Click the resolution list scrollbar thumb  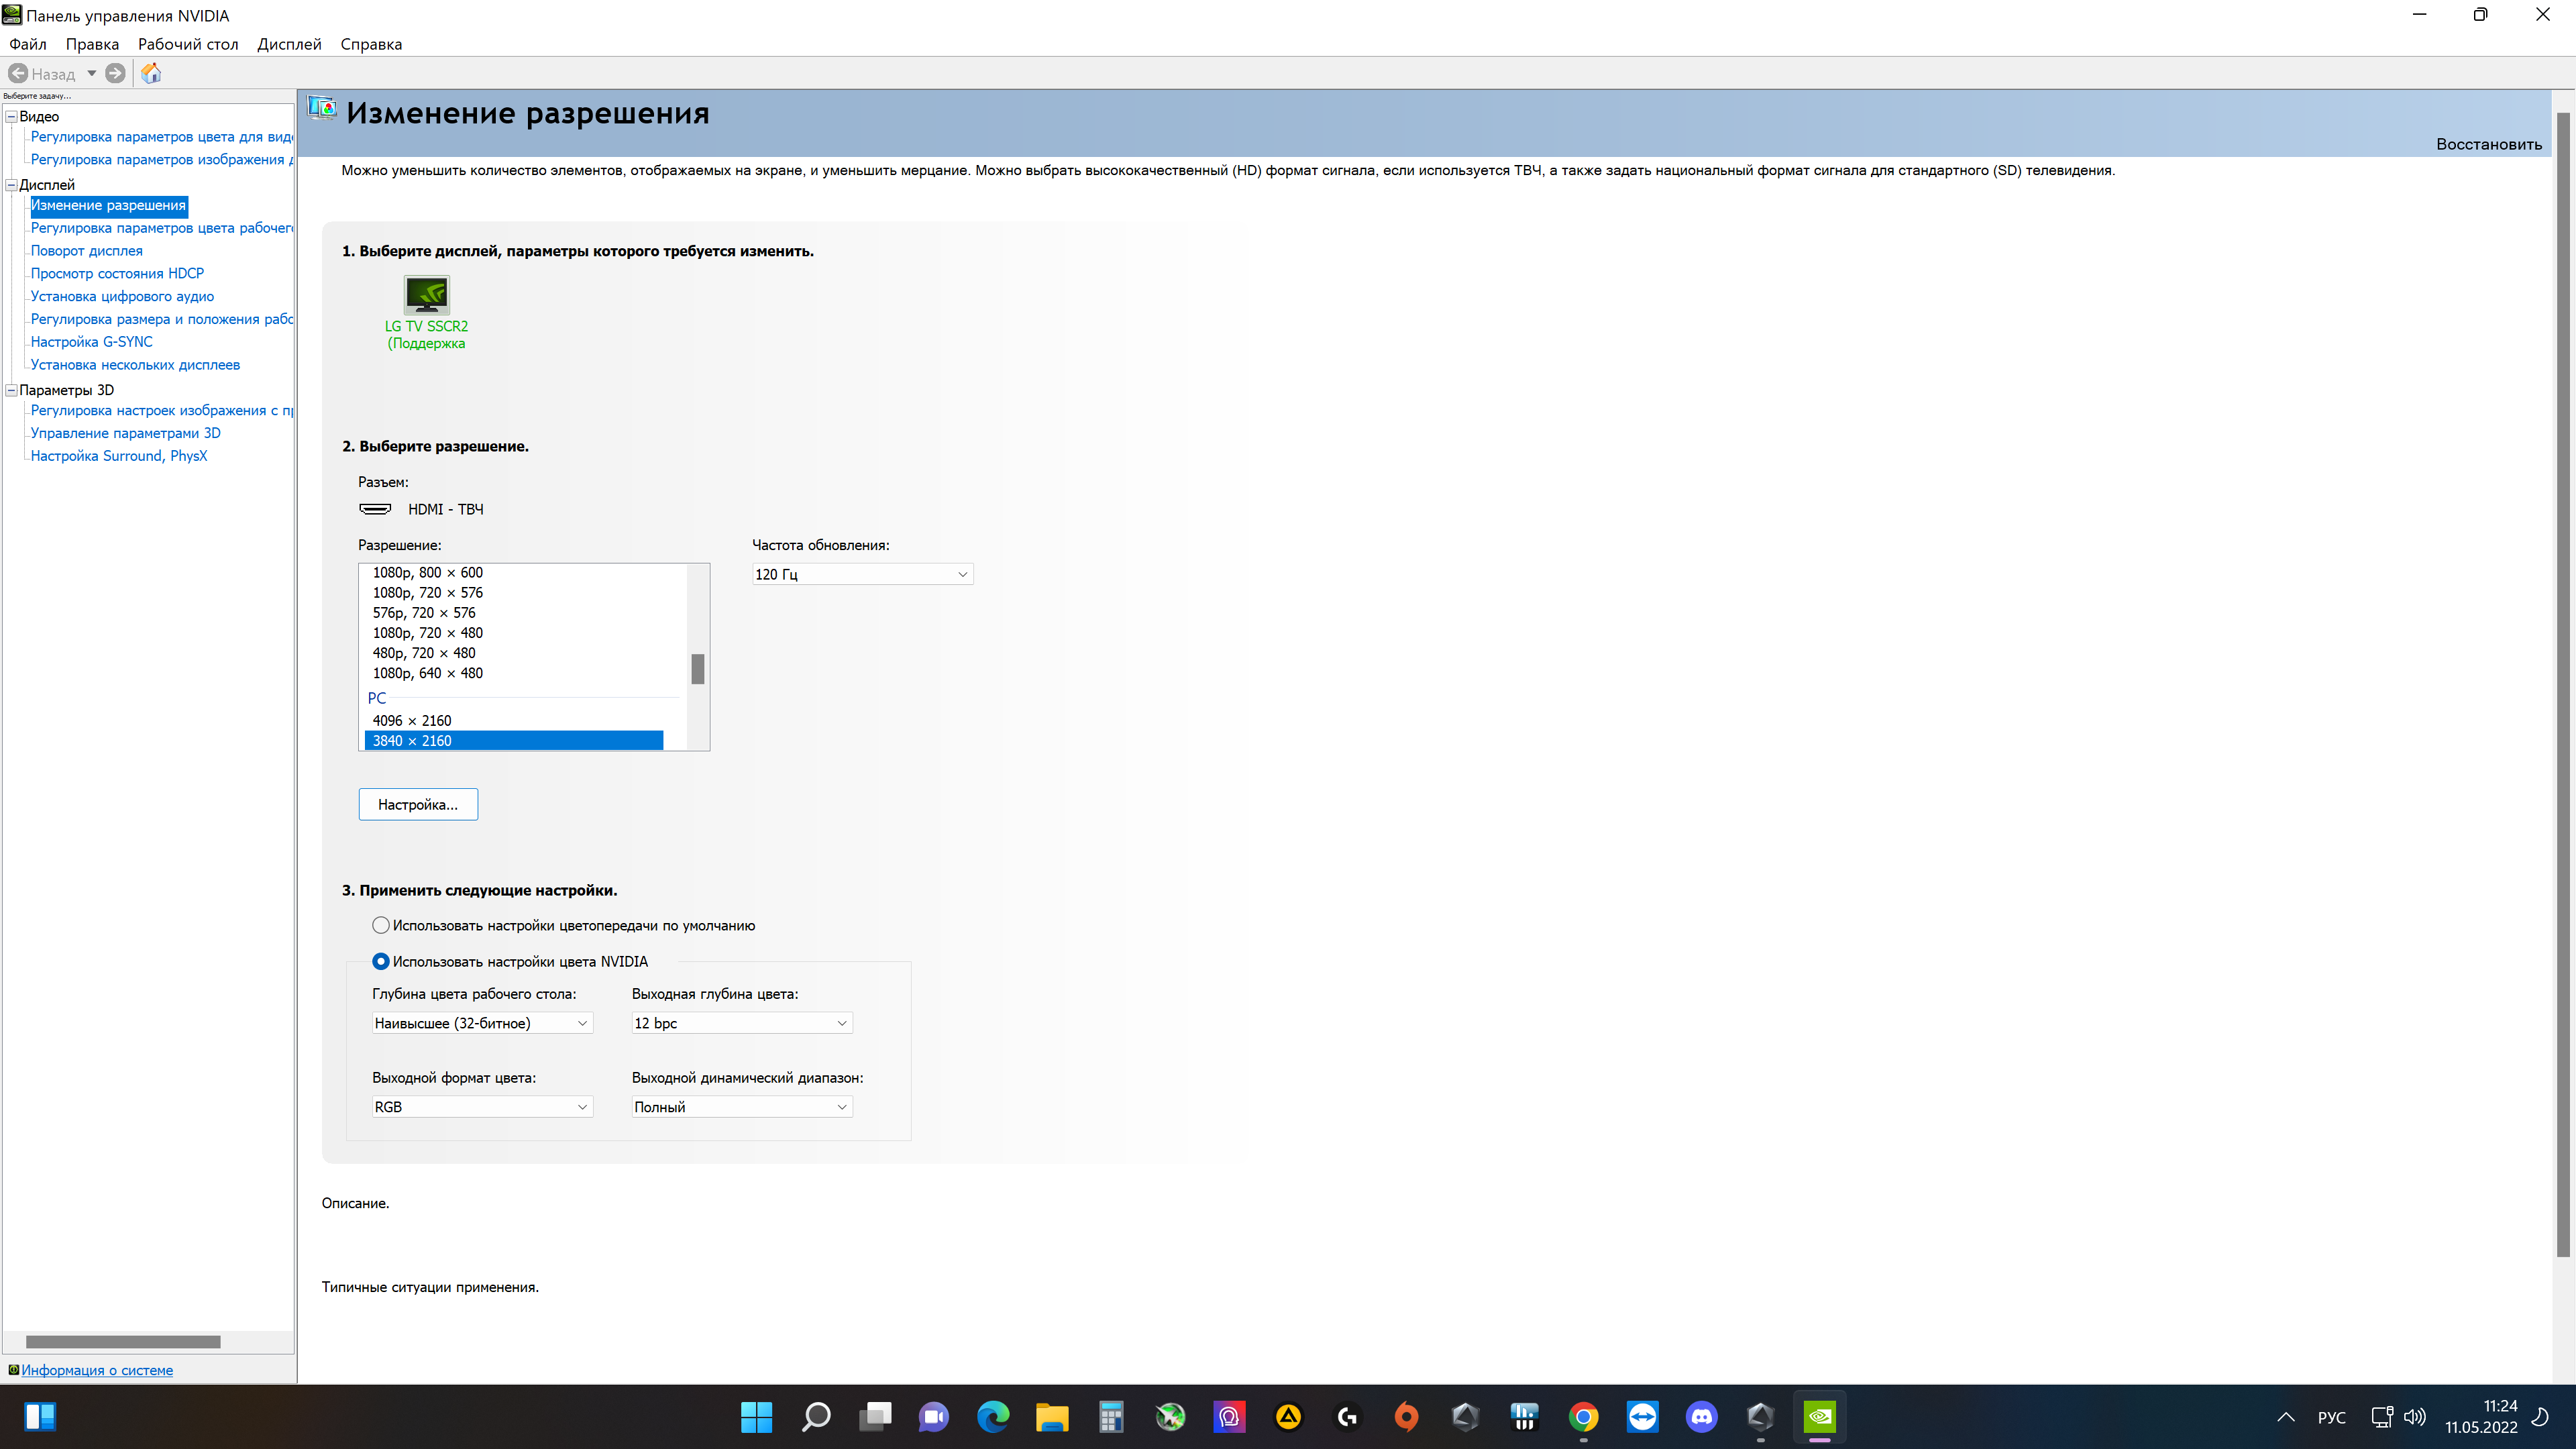[698, 668]
